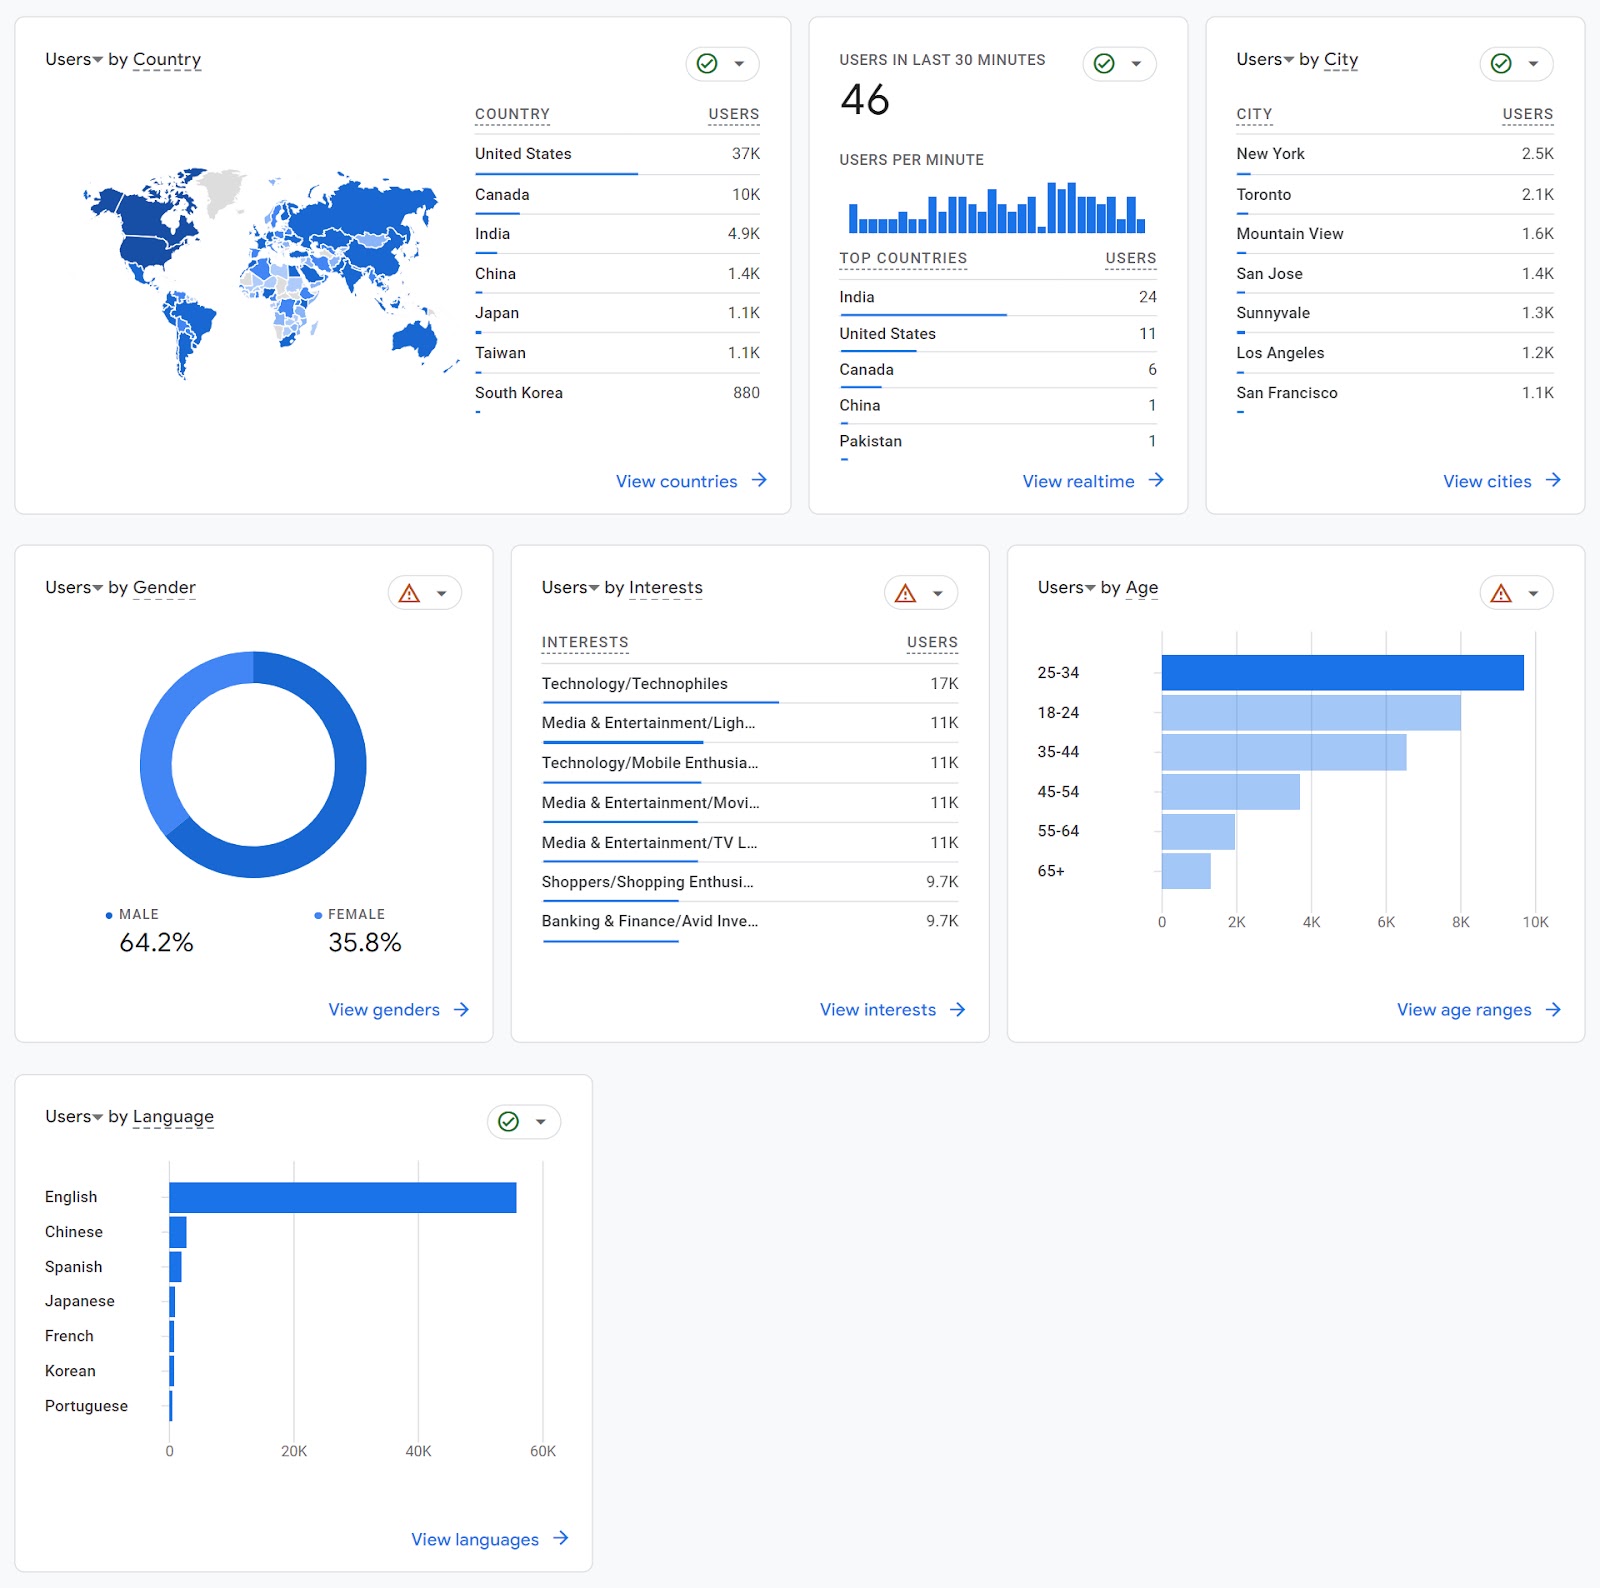
Task: Click the View genders link
Action: click(384, 1009)
